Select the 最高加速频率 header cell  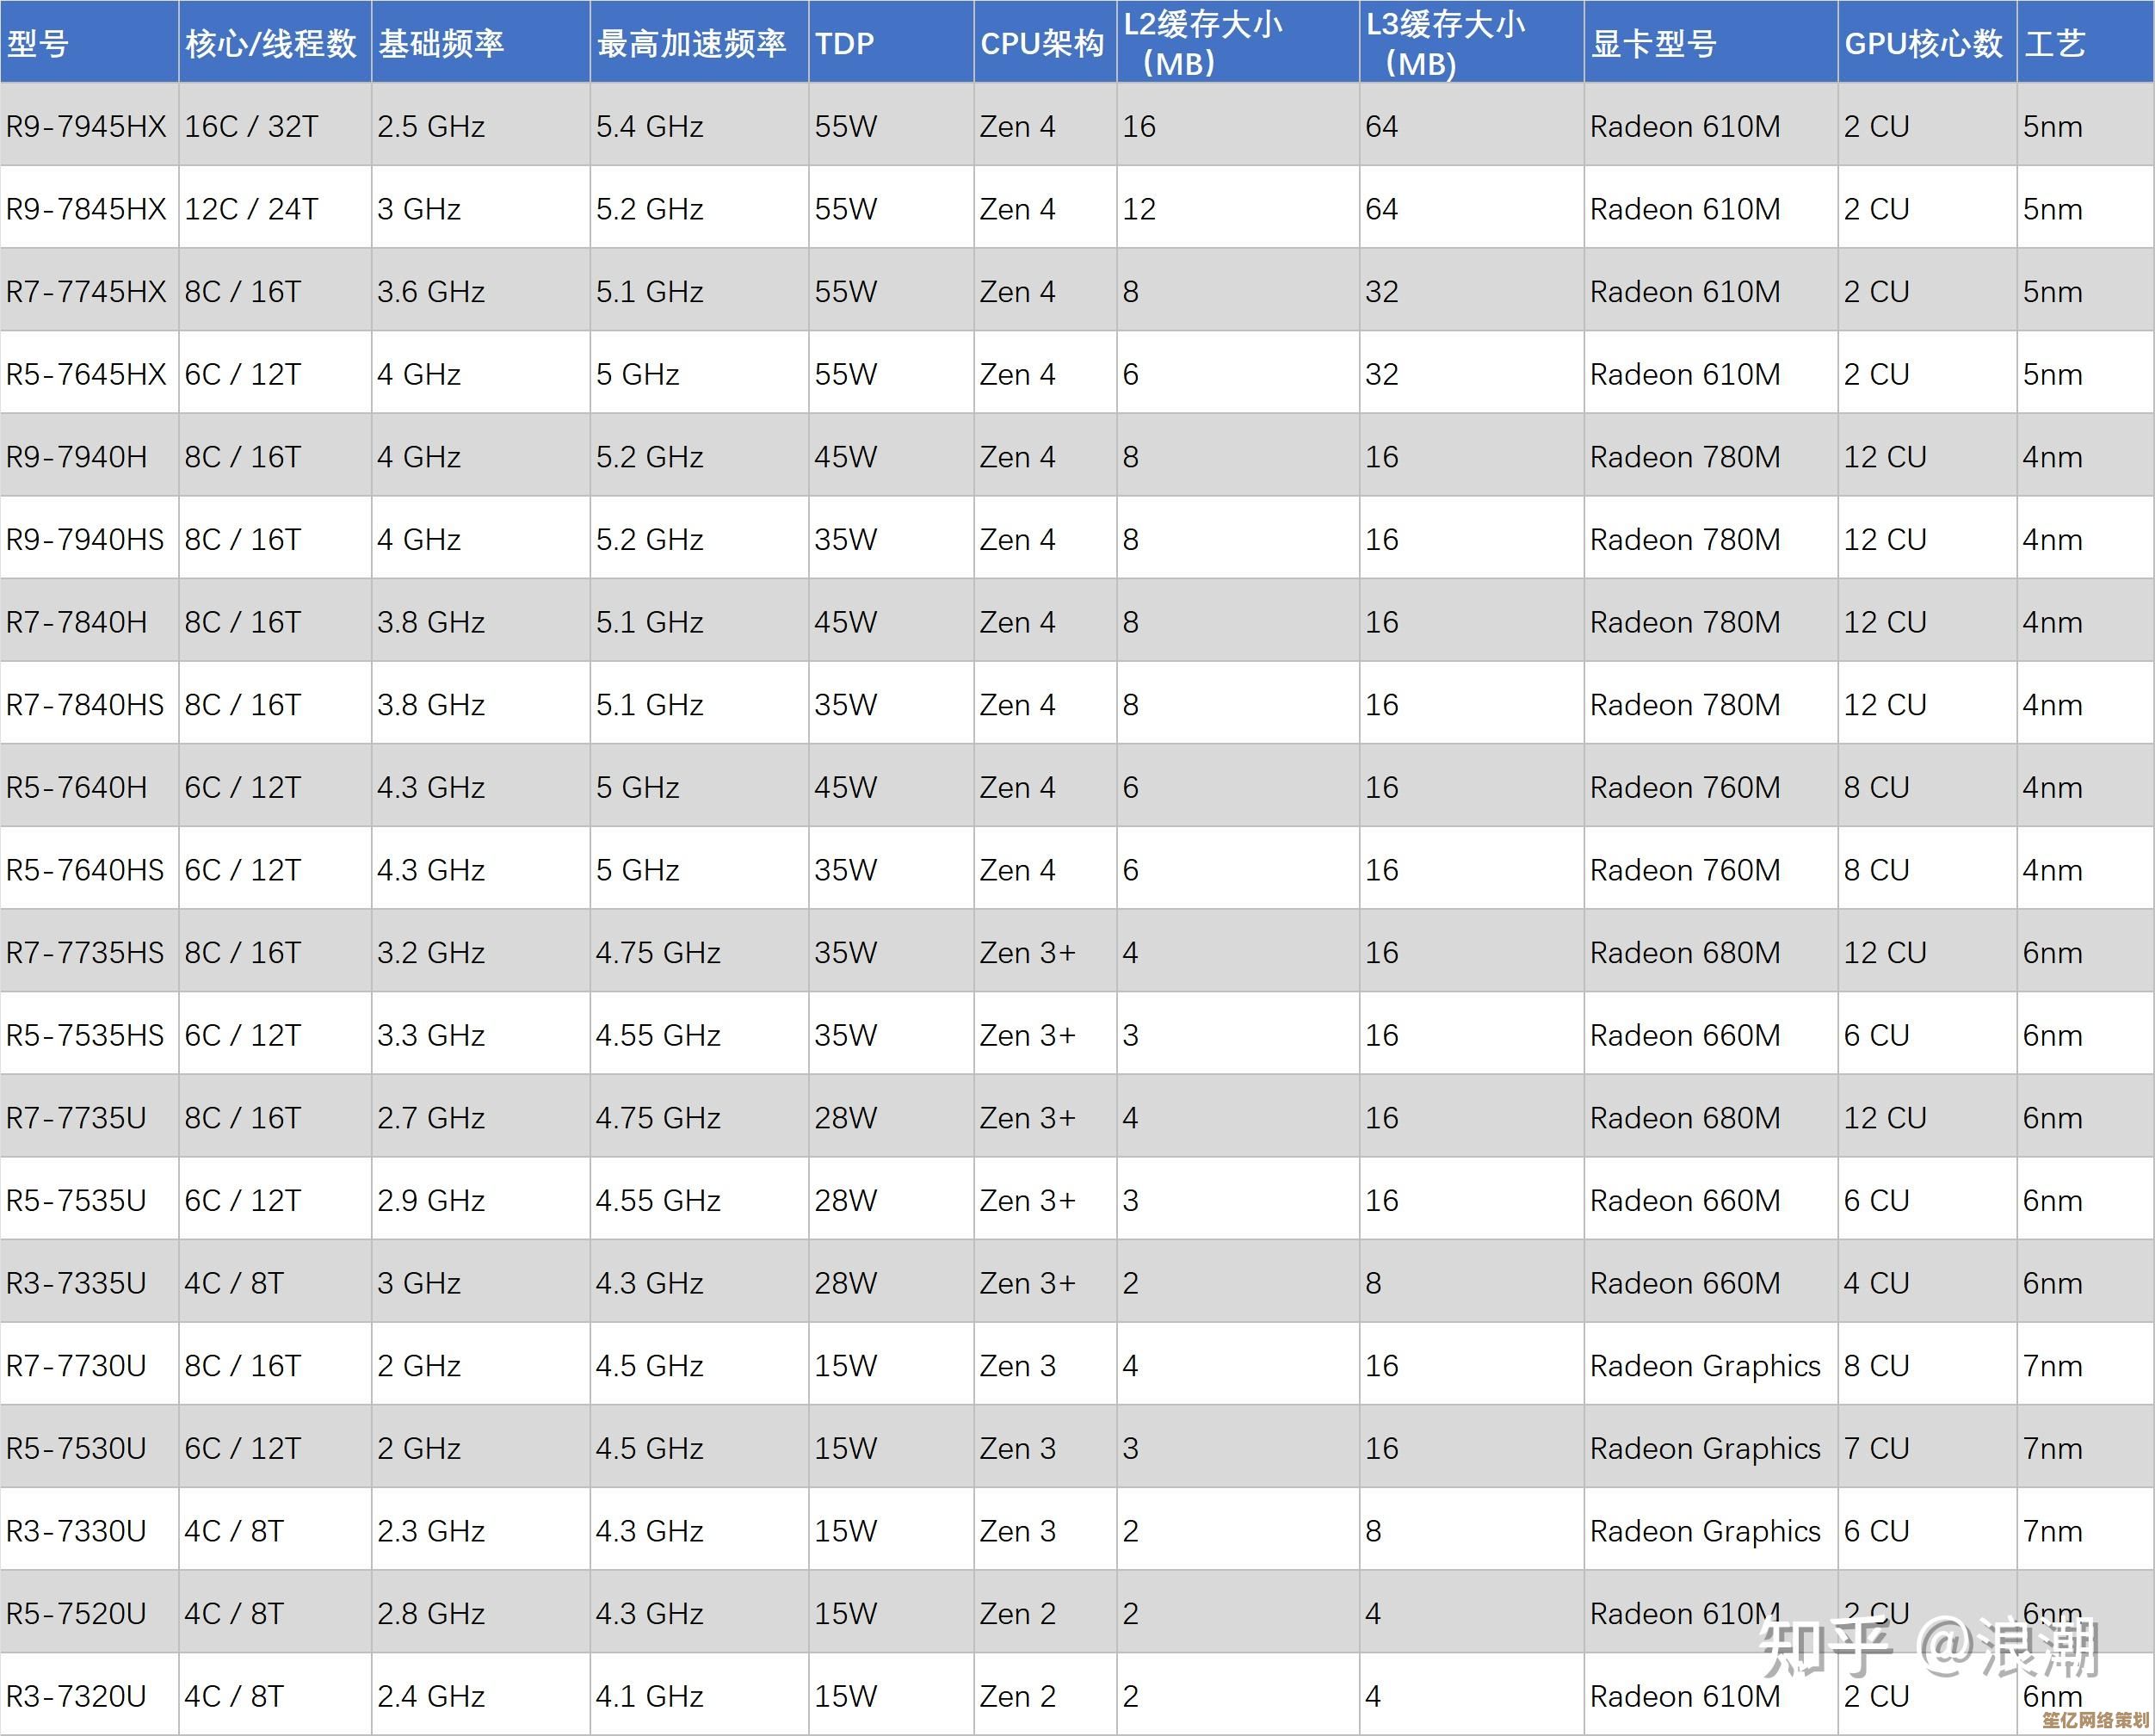[691, 43]
